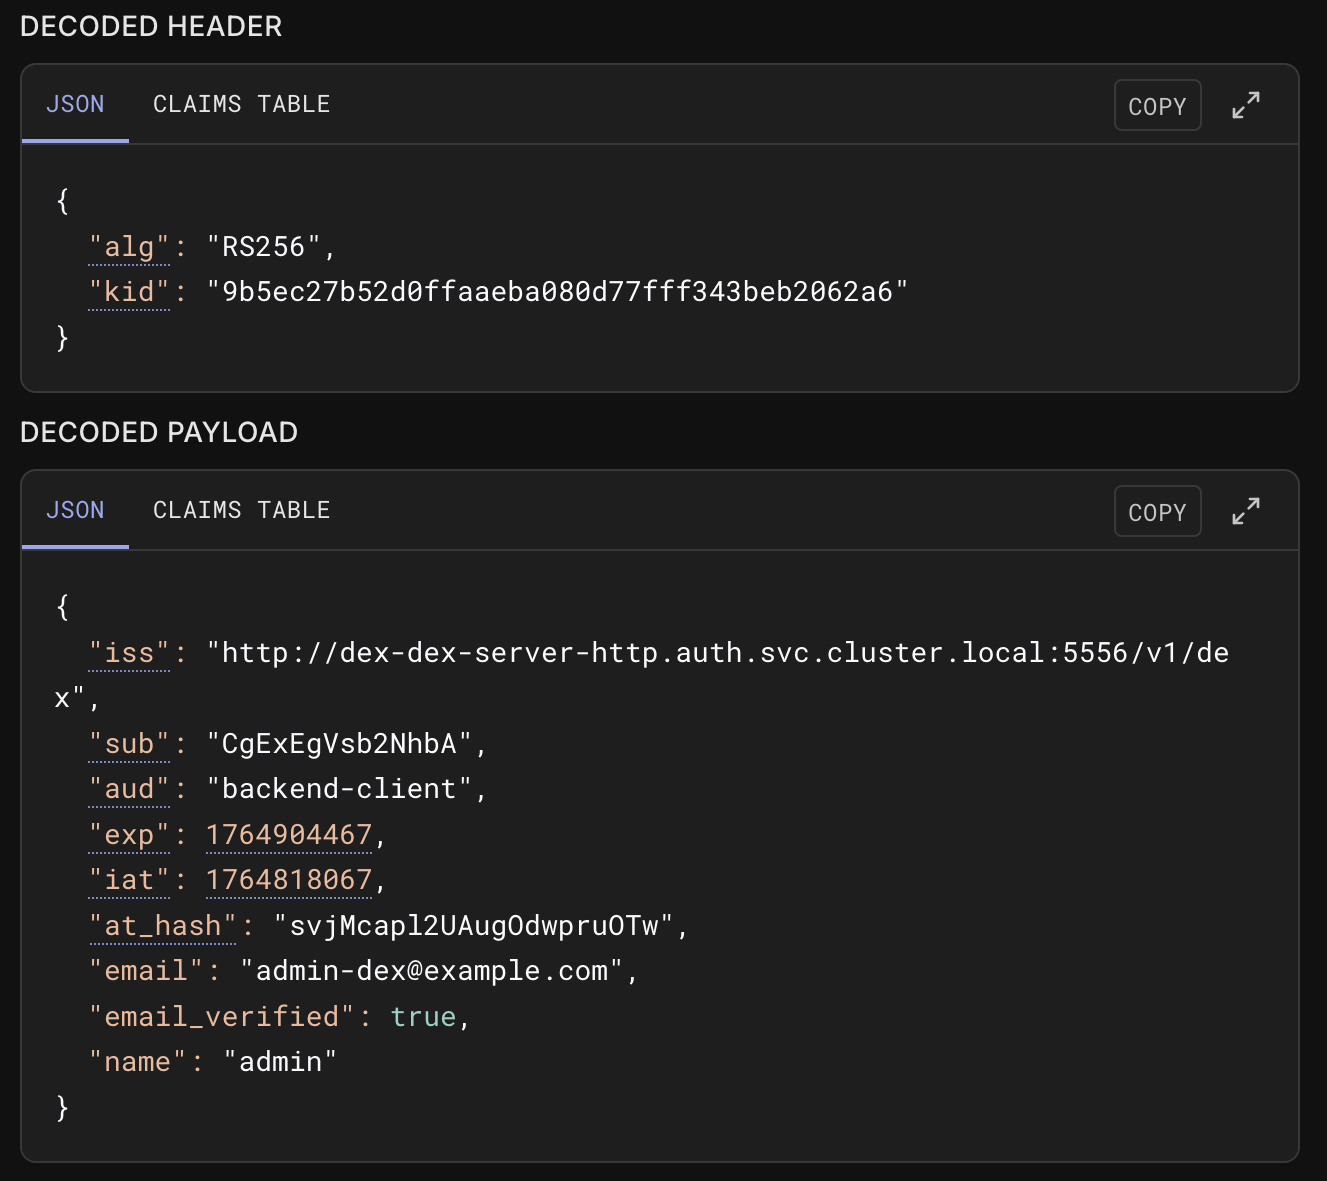This screenshot has height=1181, width=1327.
Task: Expand the decoded header to fullscreen
Action: click(x=1245, y=104)
